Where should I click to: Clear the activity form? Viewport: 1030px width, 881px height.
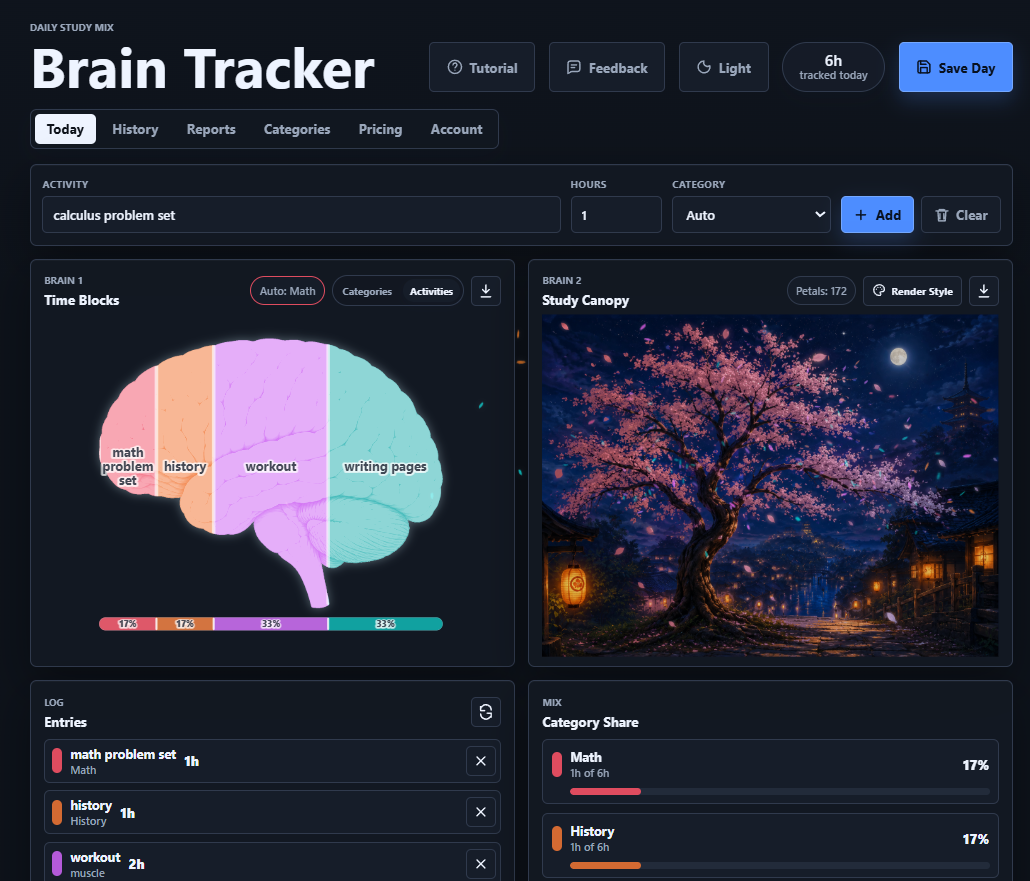(960, 215)
